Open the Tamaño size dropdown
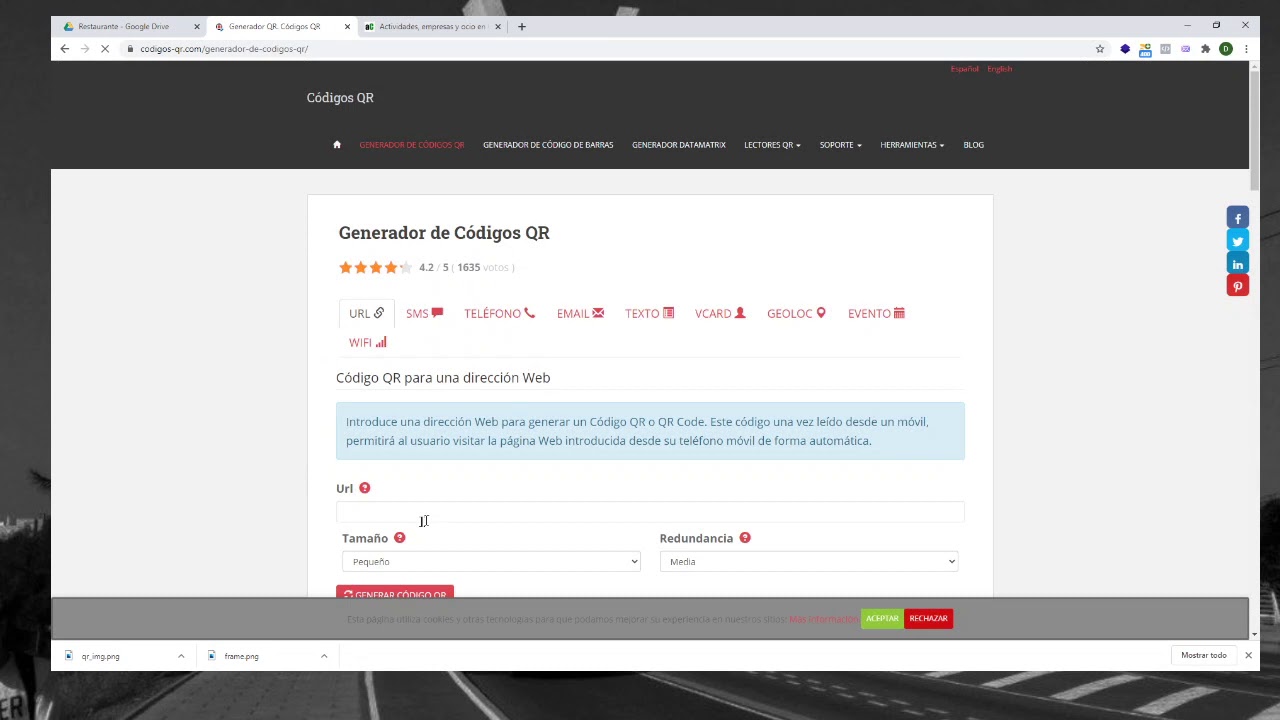The image size is (1280, 720). pyautogui.click(x=491, y=562)
